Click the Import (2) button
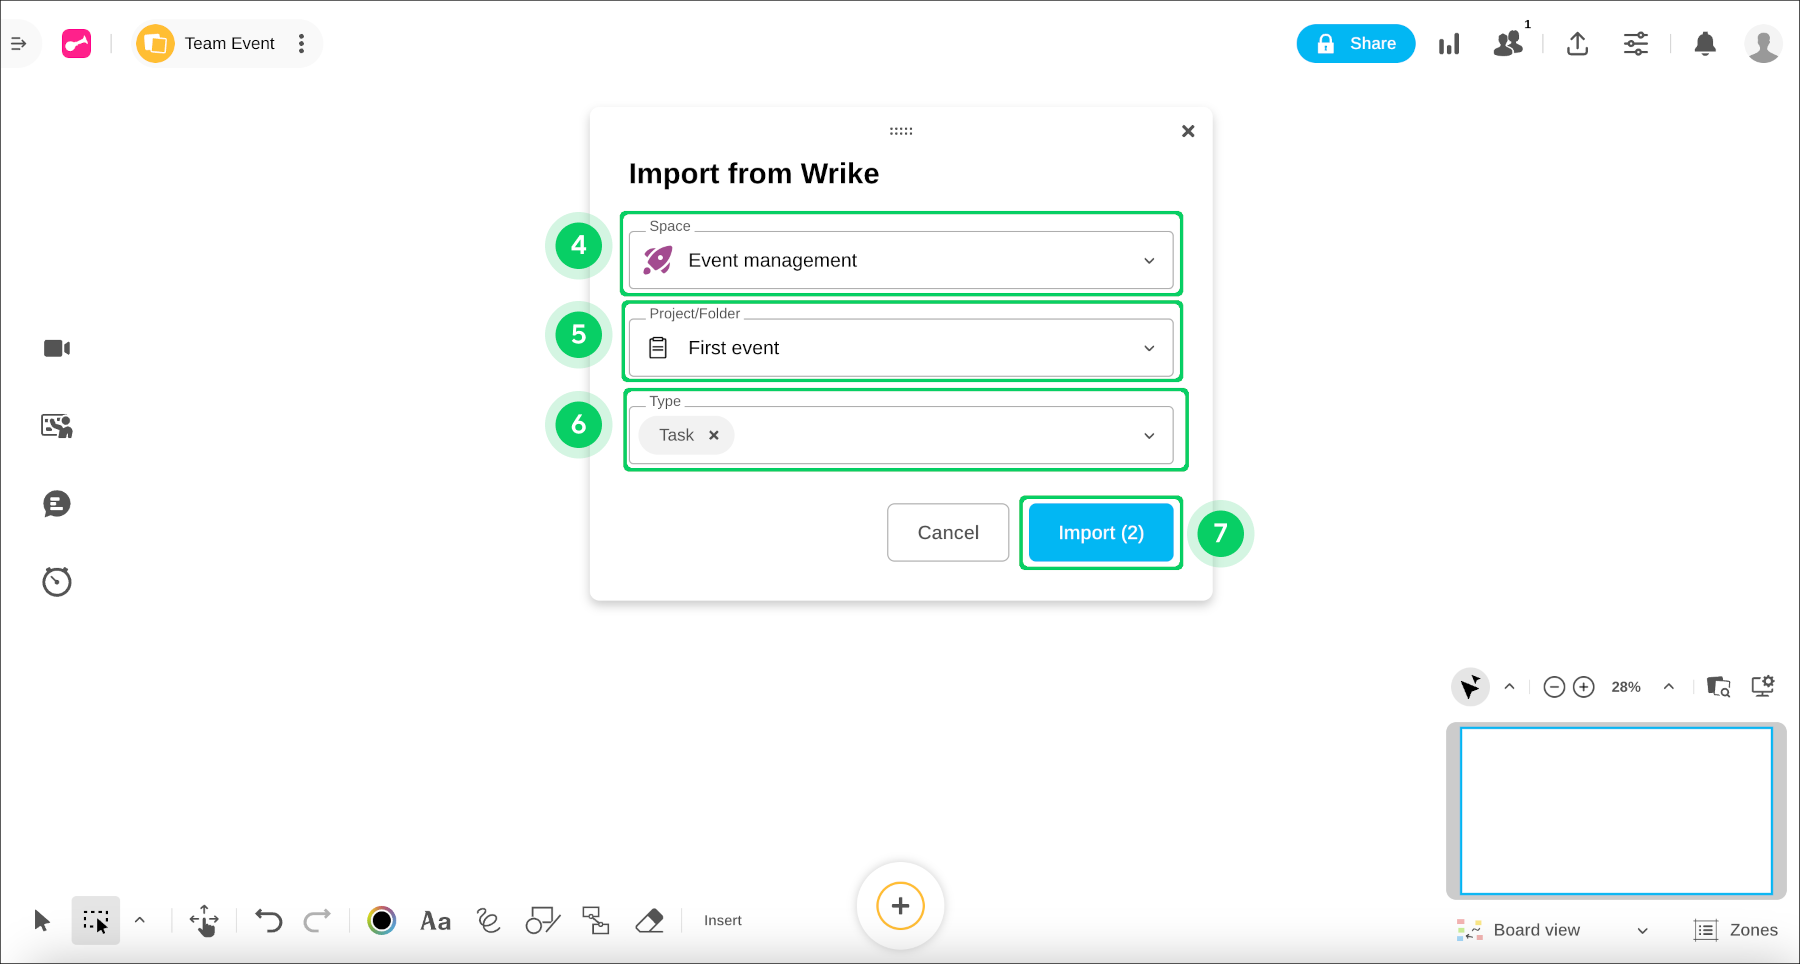The width and height of the screenshot is (1800, 964). [x=1100, y=532]
